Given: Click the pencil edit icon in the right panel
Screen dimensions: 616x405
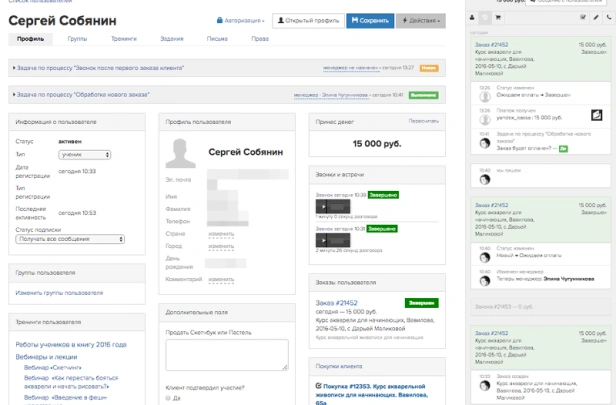Looking at the screenshot, I should pyautogui.click(x=597, y=18).
